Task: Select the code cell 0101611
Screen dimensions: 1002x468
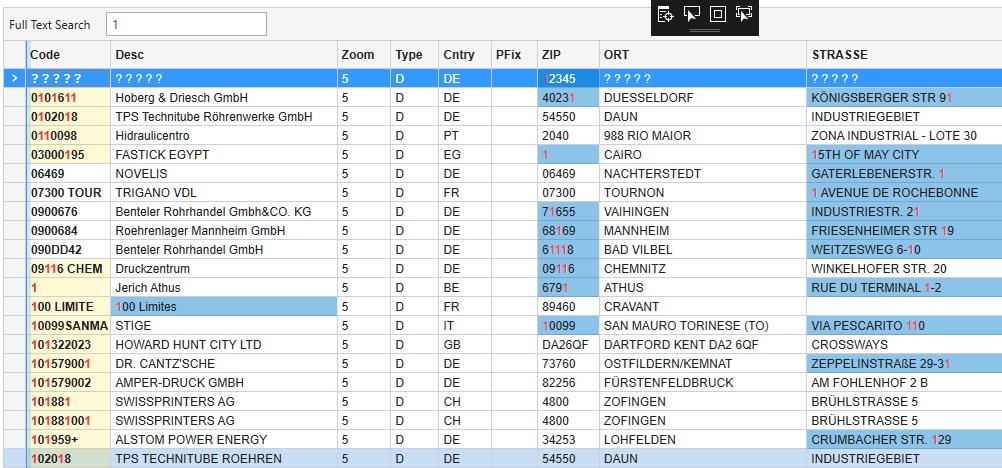Action: tap(68, 98)
